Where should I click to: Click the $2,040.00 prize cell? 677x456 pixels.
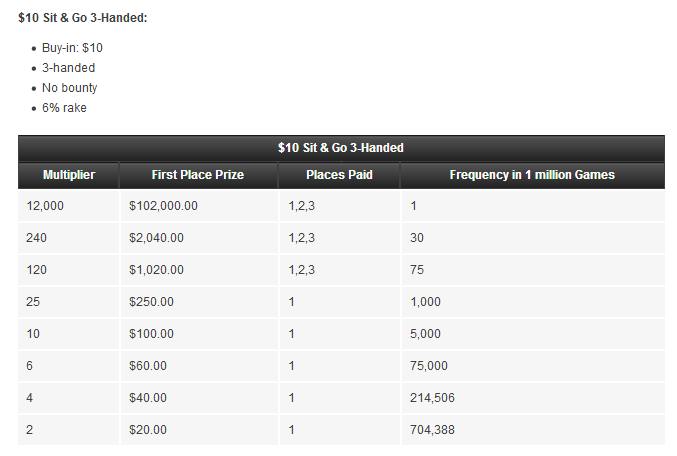point(156,238)
